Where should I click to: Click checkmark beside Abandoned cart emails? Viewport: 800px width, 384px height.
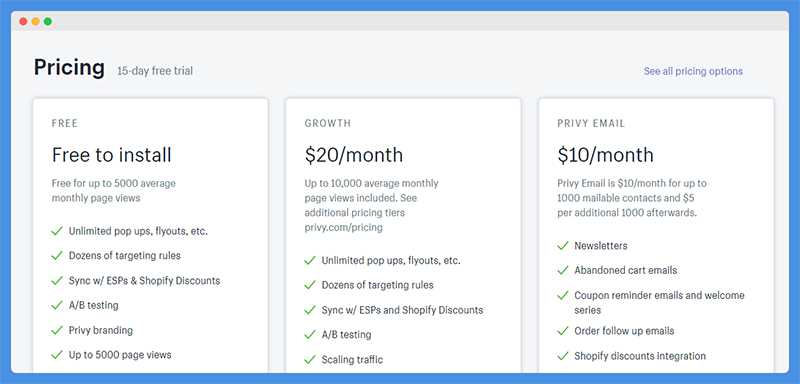[563, 270]
